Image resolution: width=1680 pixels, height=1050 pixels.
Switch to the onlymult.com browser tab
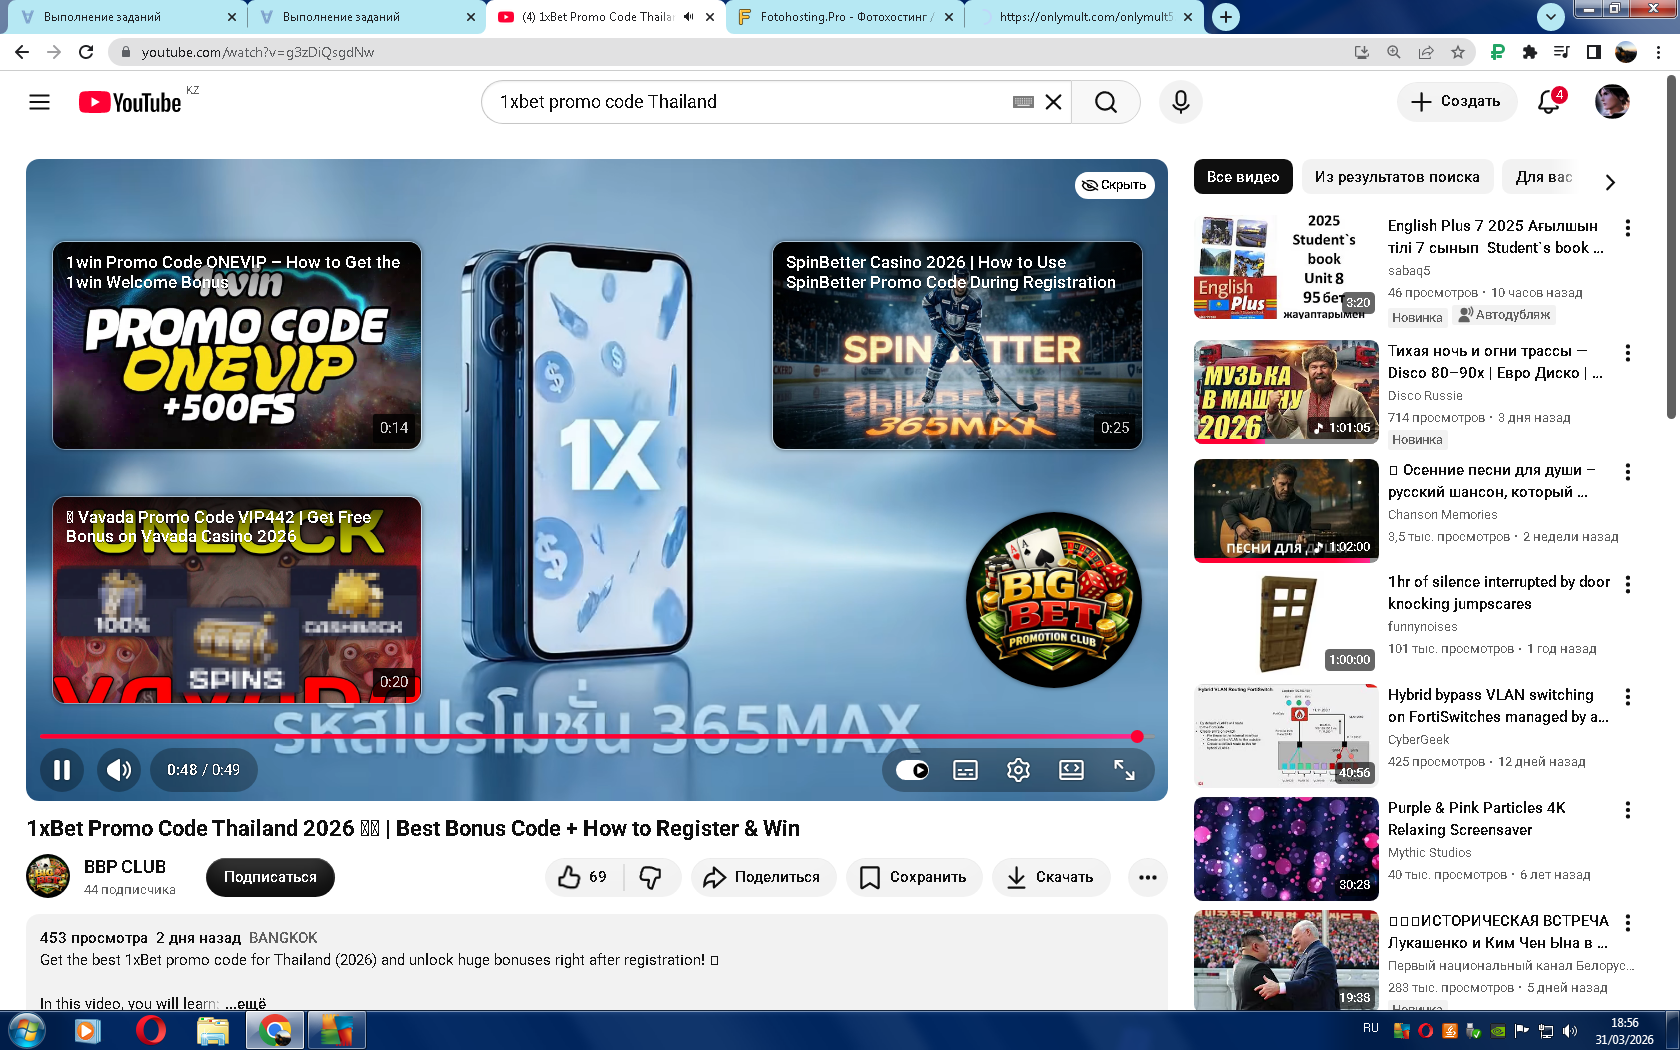pos(1085,17)
